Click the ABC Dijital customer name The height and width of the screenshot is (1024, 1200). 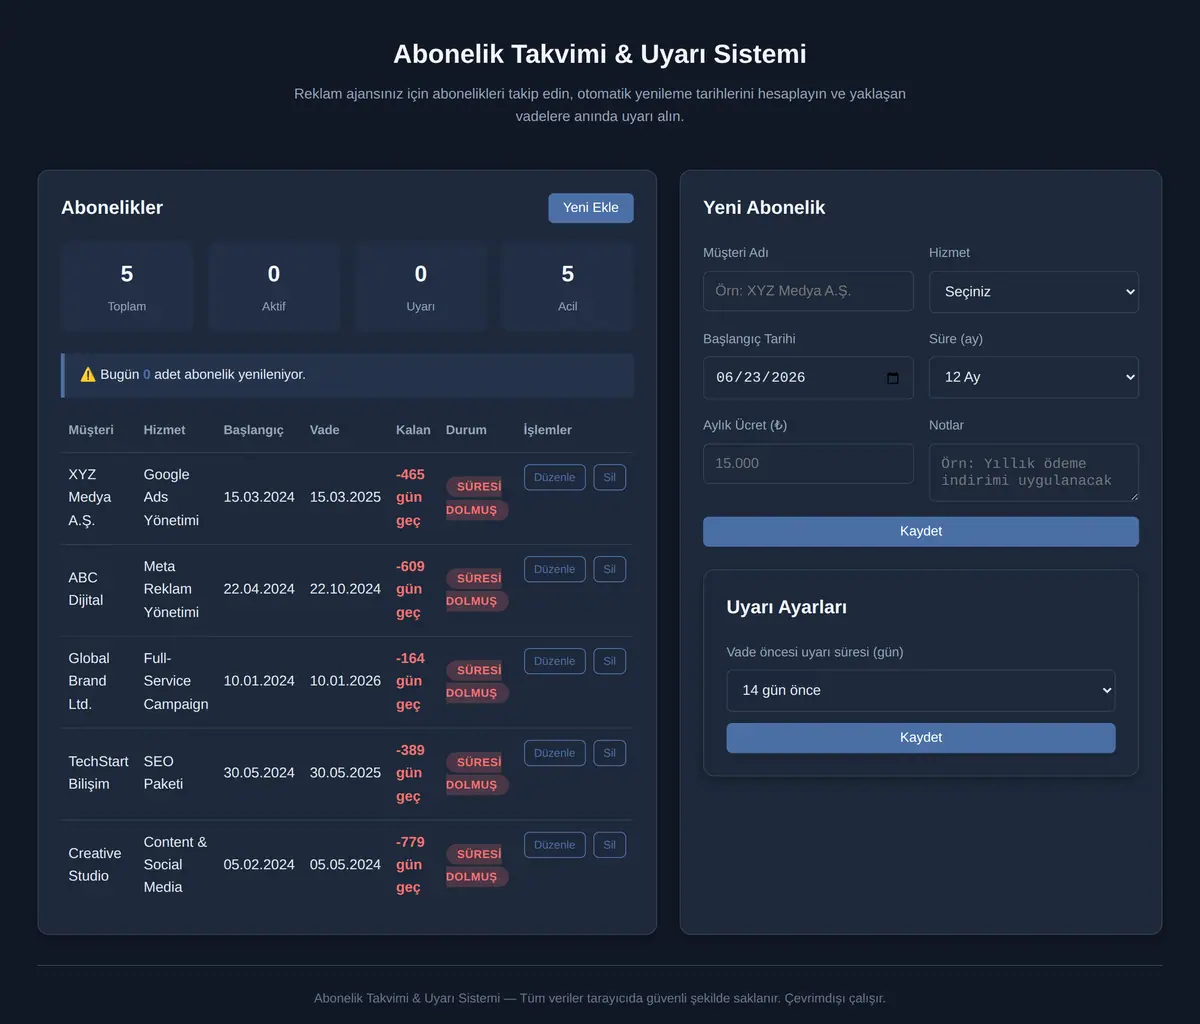click(86, 589)
